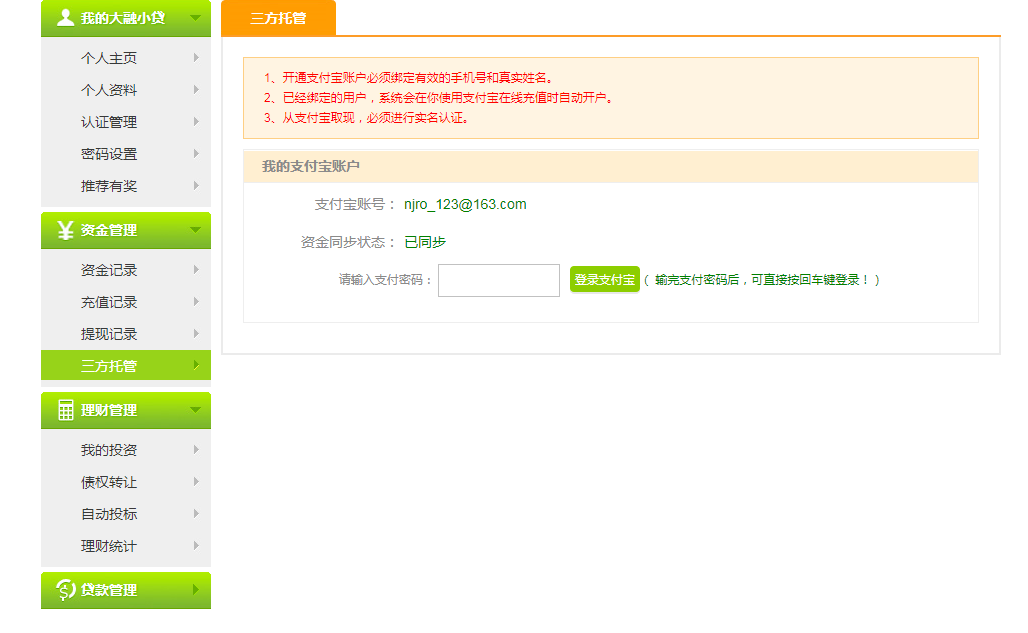Open the 个人主页 menu item
The height and width of the screenshot is (633, 1028).
point(109,58)
